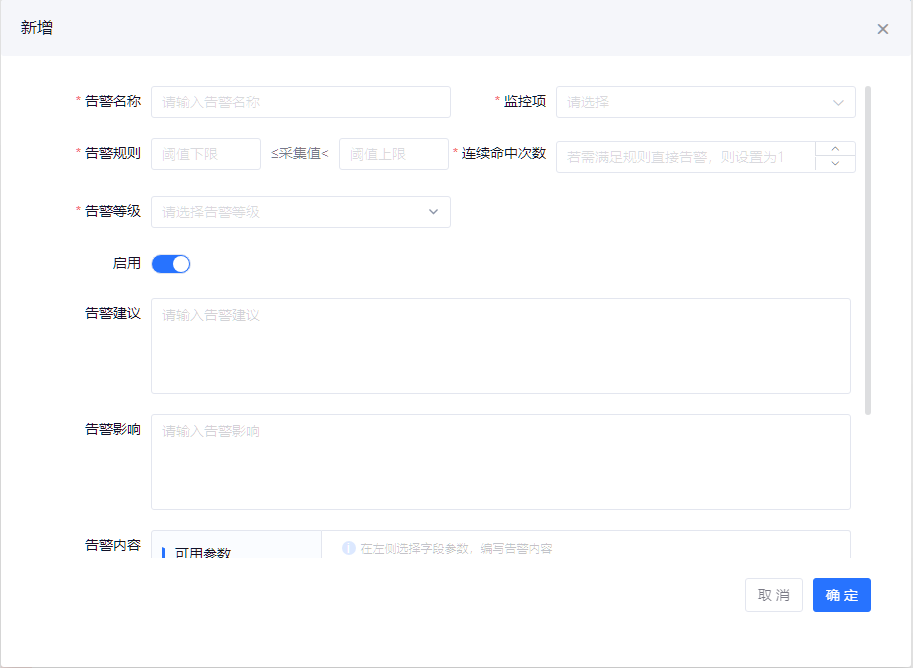Click the chevron arrow in 监控项 field
The image size is (913, 668).
coord(838,102)
